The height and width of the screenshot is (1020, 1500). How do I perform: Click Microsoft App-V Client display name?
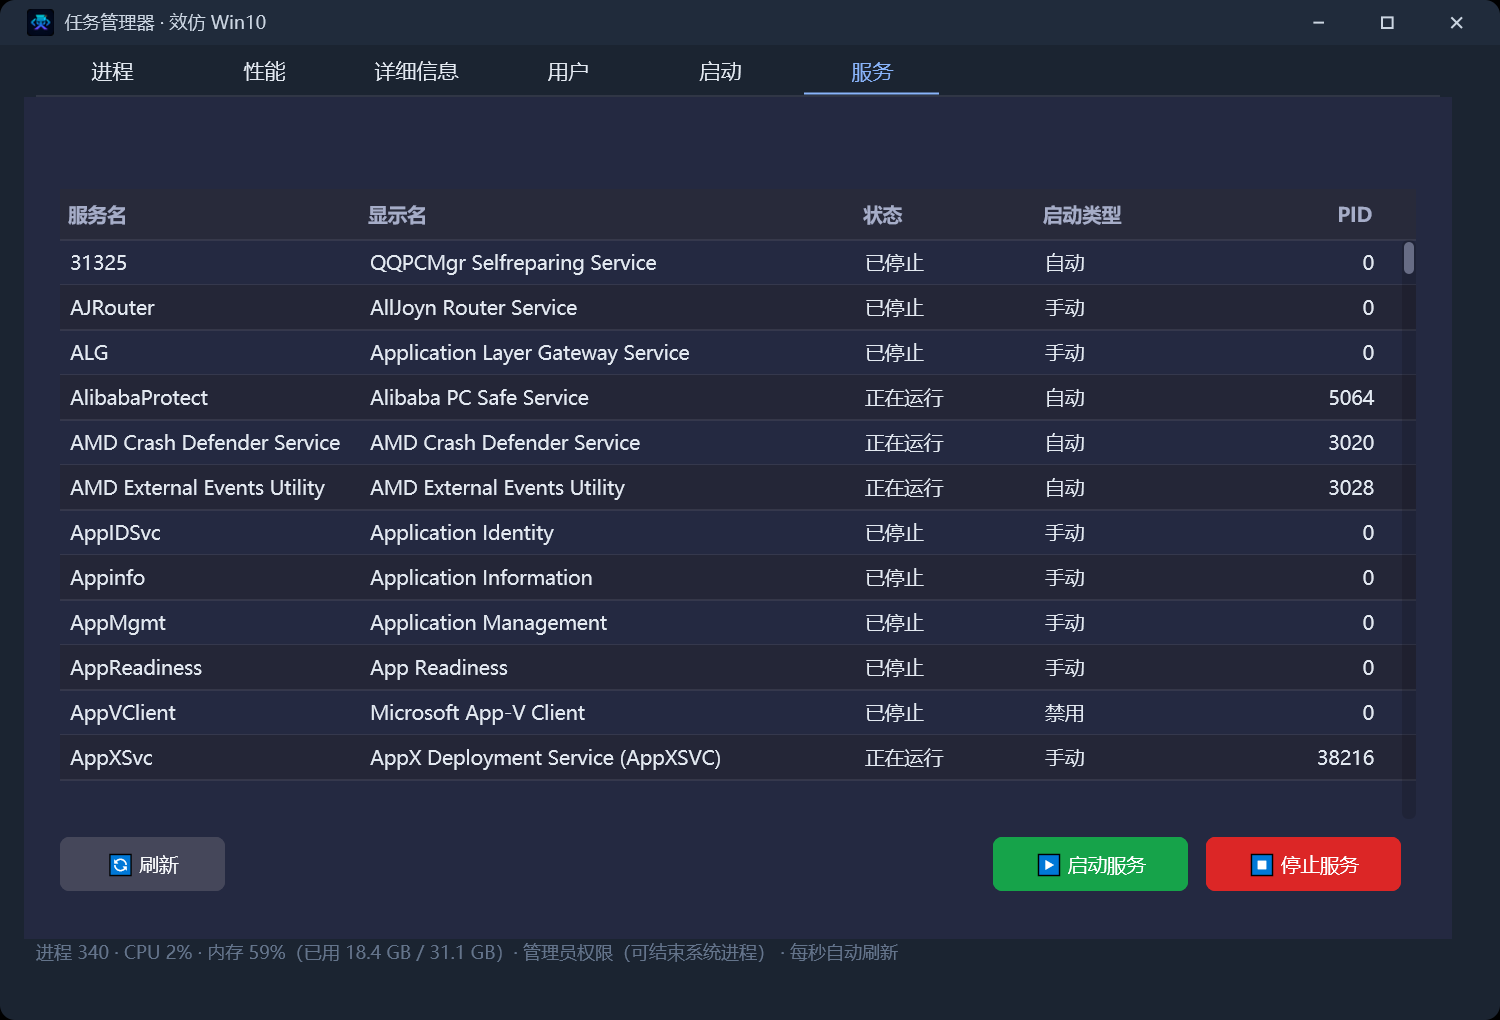click(477, 713)
